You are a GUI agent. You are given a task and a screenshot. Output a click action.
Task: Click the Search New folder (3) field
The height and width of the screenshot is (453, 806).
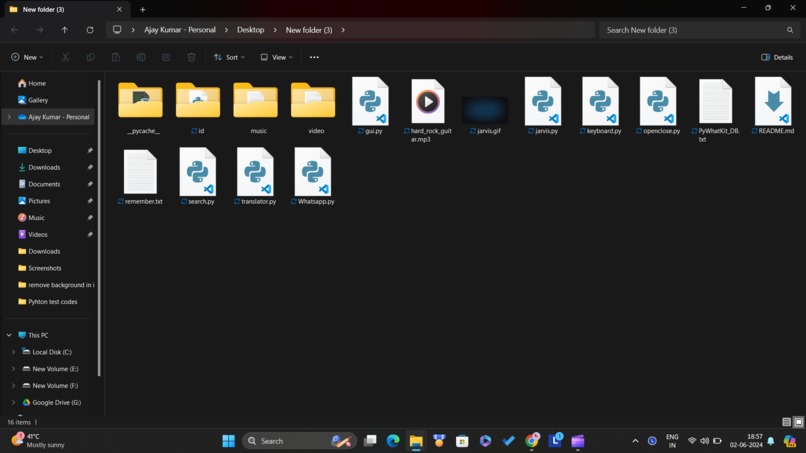tap(699, 30)
